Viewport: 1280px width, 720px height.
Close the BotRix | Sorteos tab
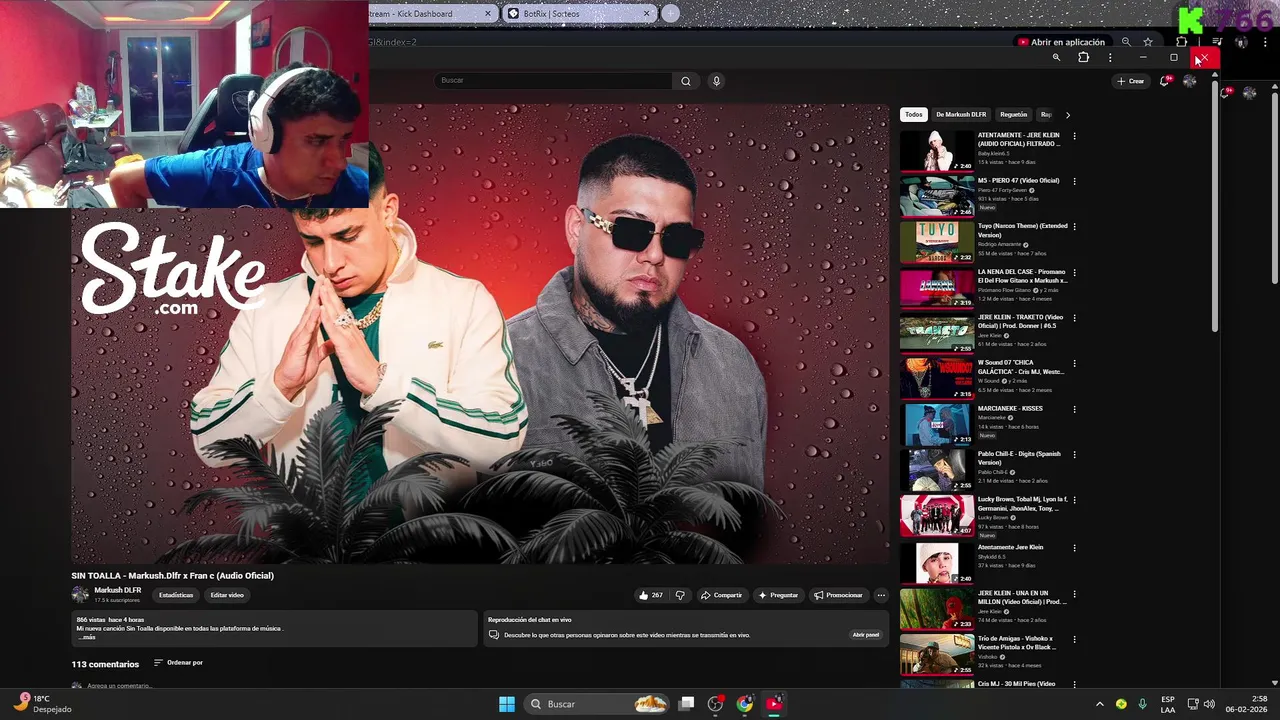point(647,14)
